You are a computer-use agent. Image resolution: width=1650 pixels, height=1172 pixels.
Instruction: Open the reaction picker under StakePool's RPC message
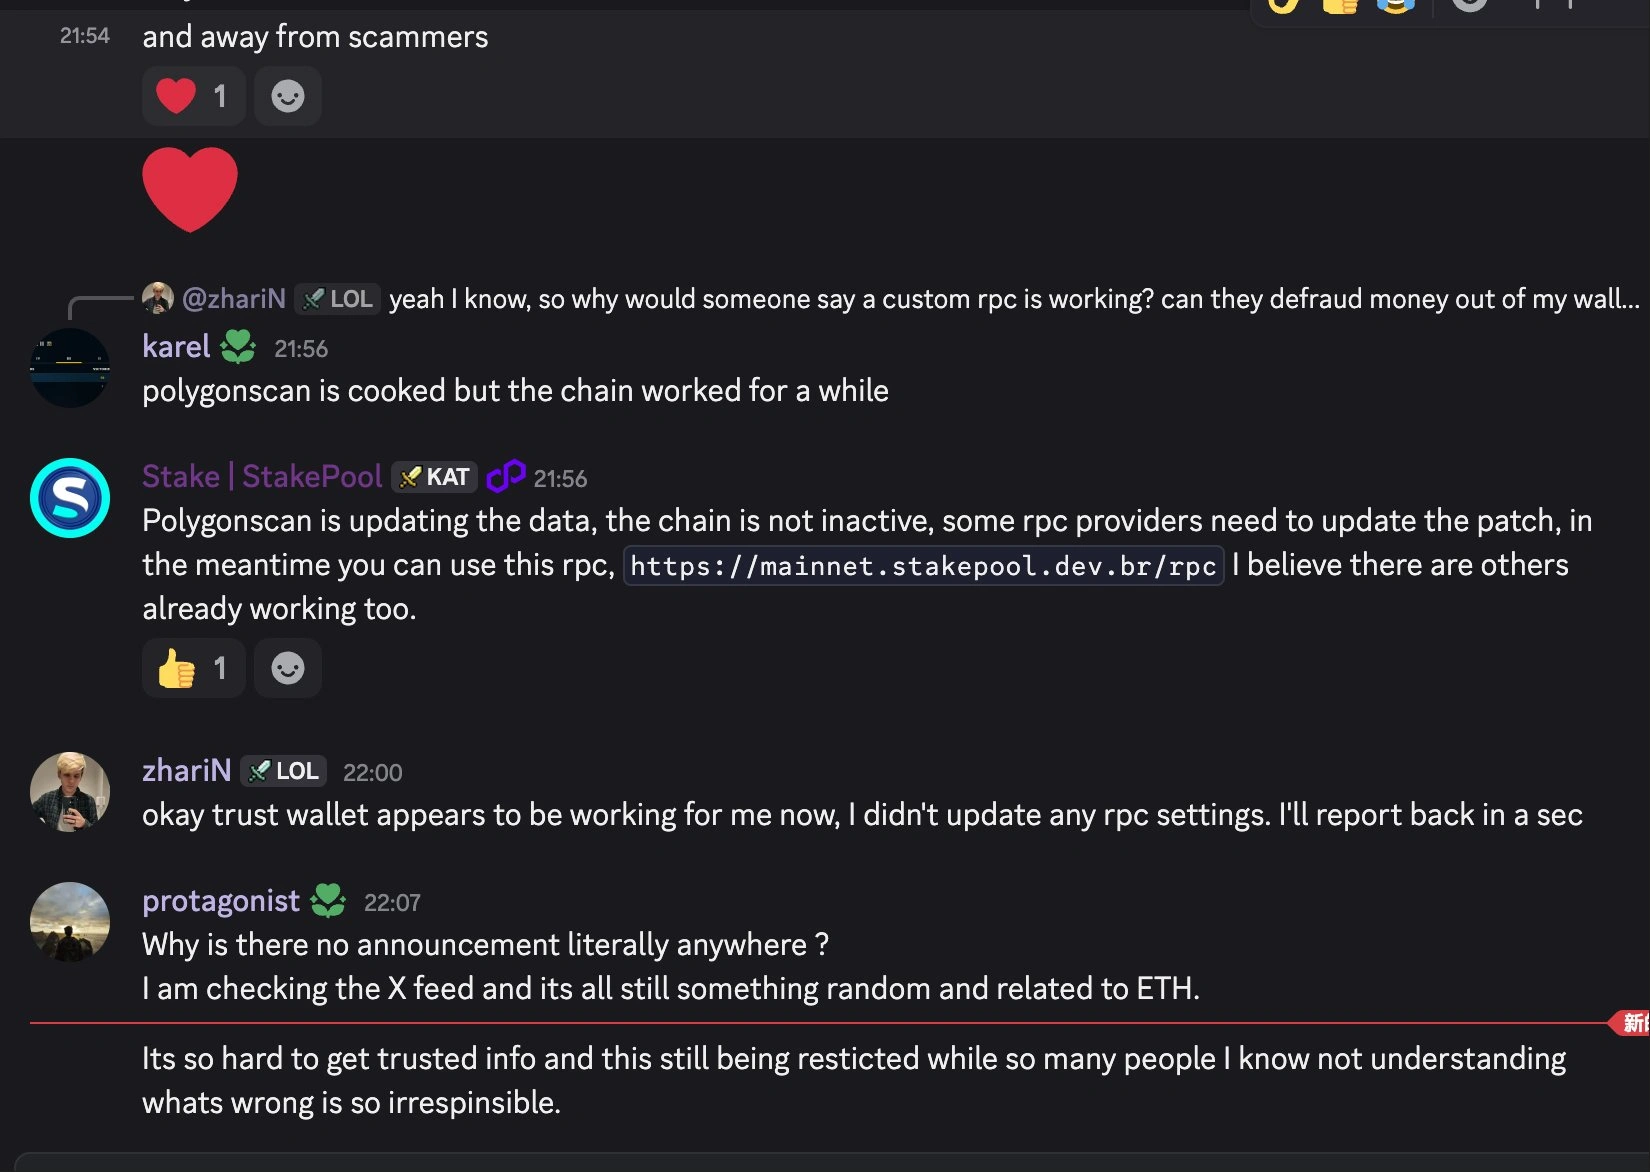tap(288, 668)
